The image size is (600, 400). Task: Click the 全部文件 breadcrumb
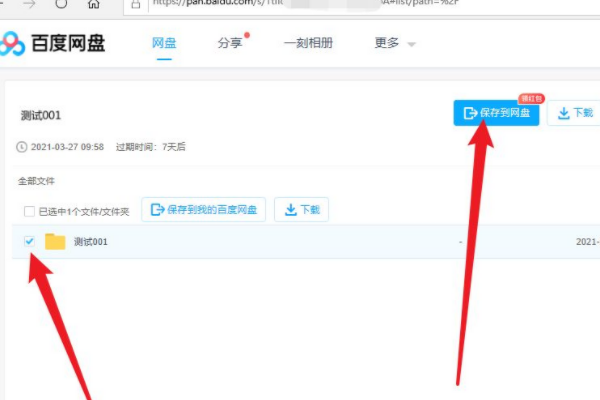point(36,181)
